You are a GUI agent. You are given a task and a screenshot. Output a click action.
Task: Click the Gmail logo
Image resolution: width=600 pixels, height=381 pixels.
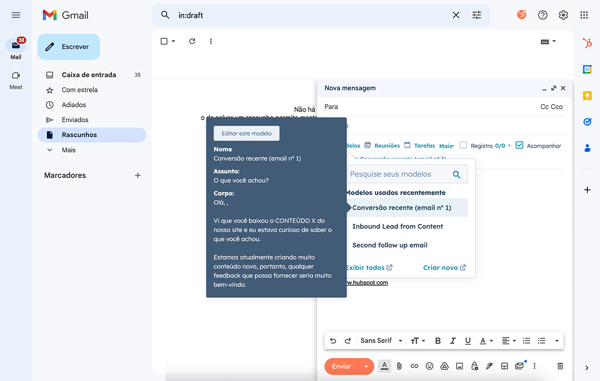click(x=65, y=15)
